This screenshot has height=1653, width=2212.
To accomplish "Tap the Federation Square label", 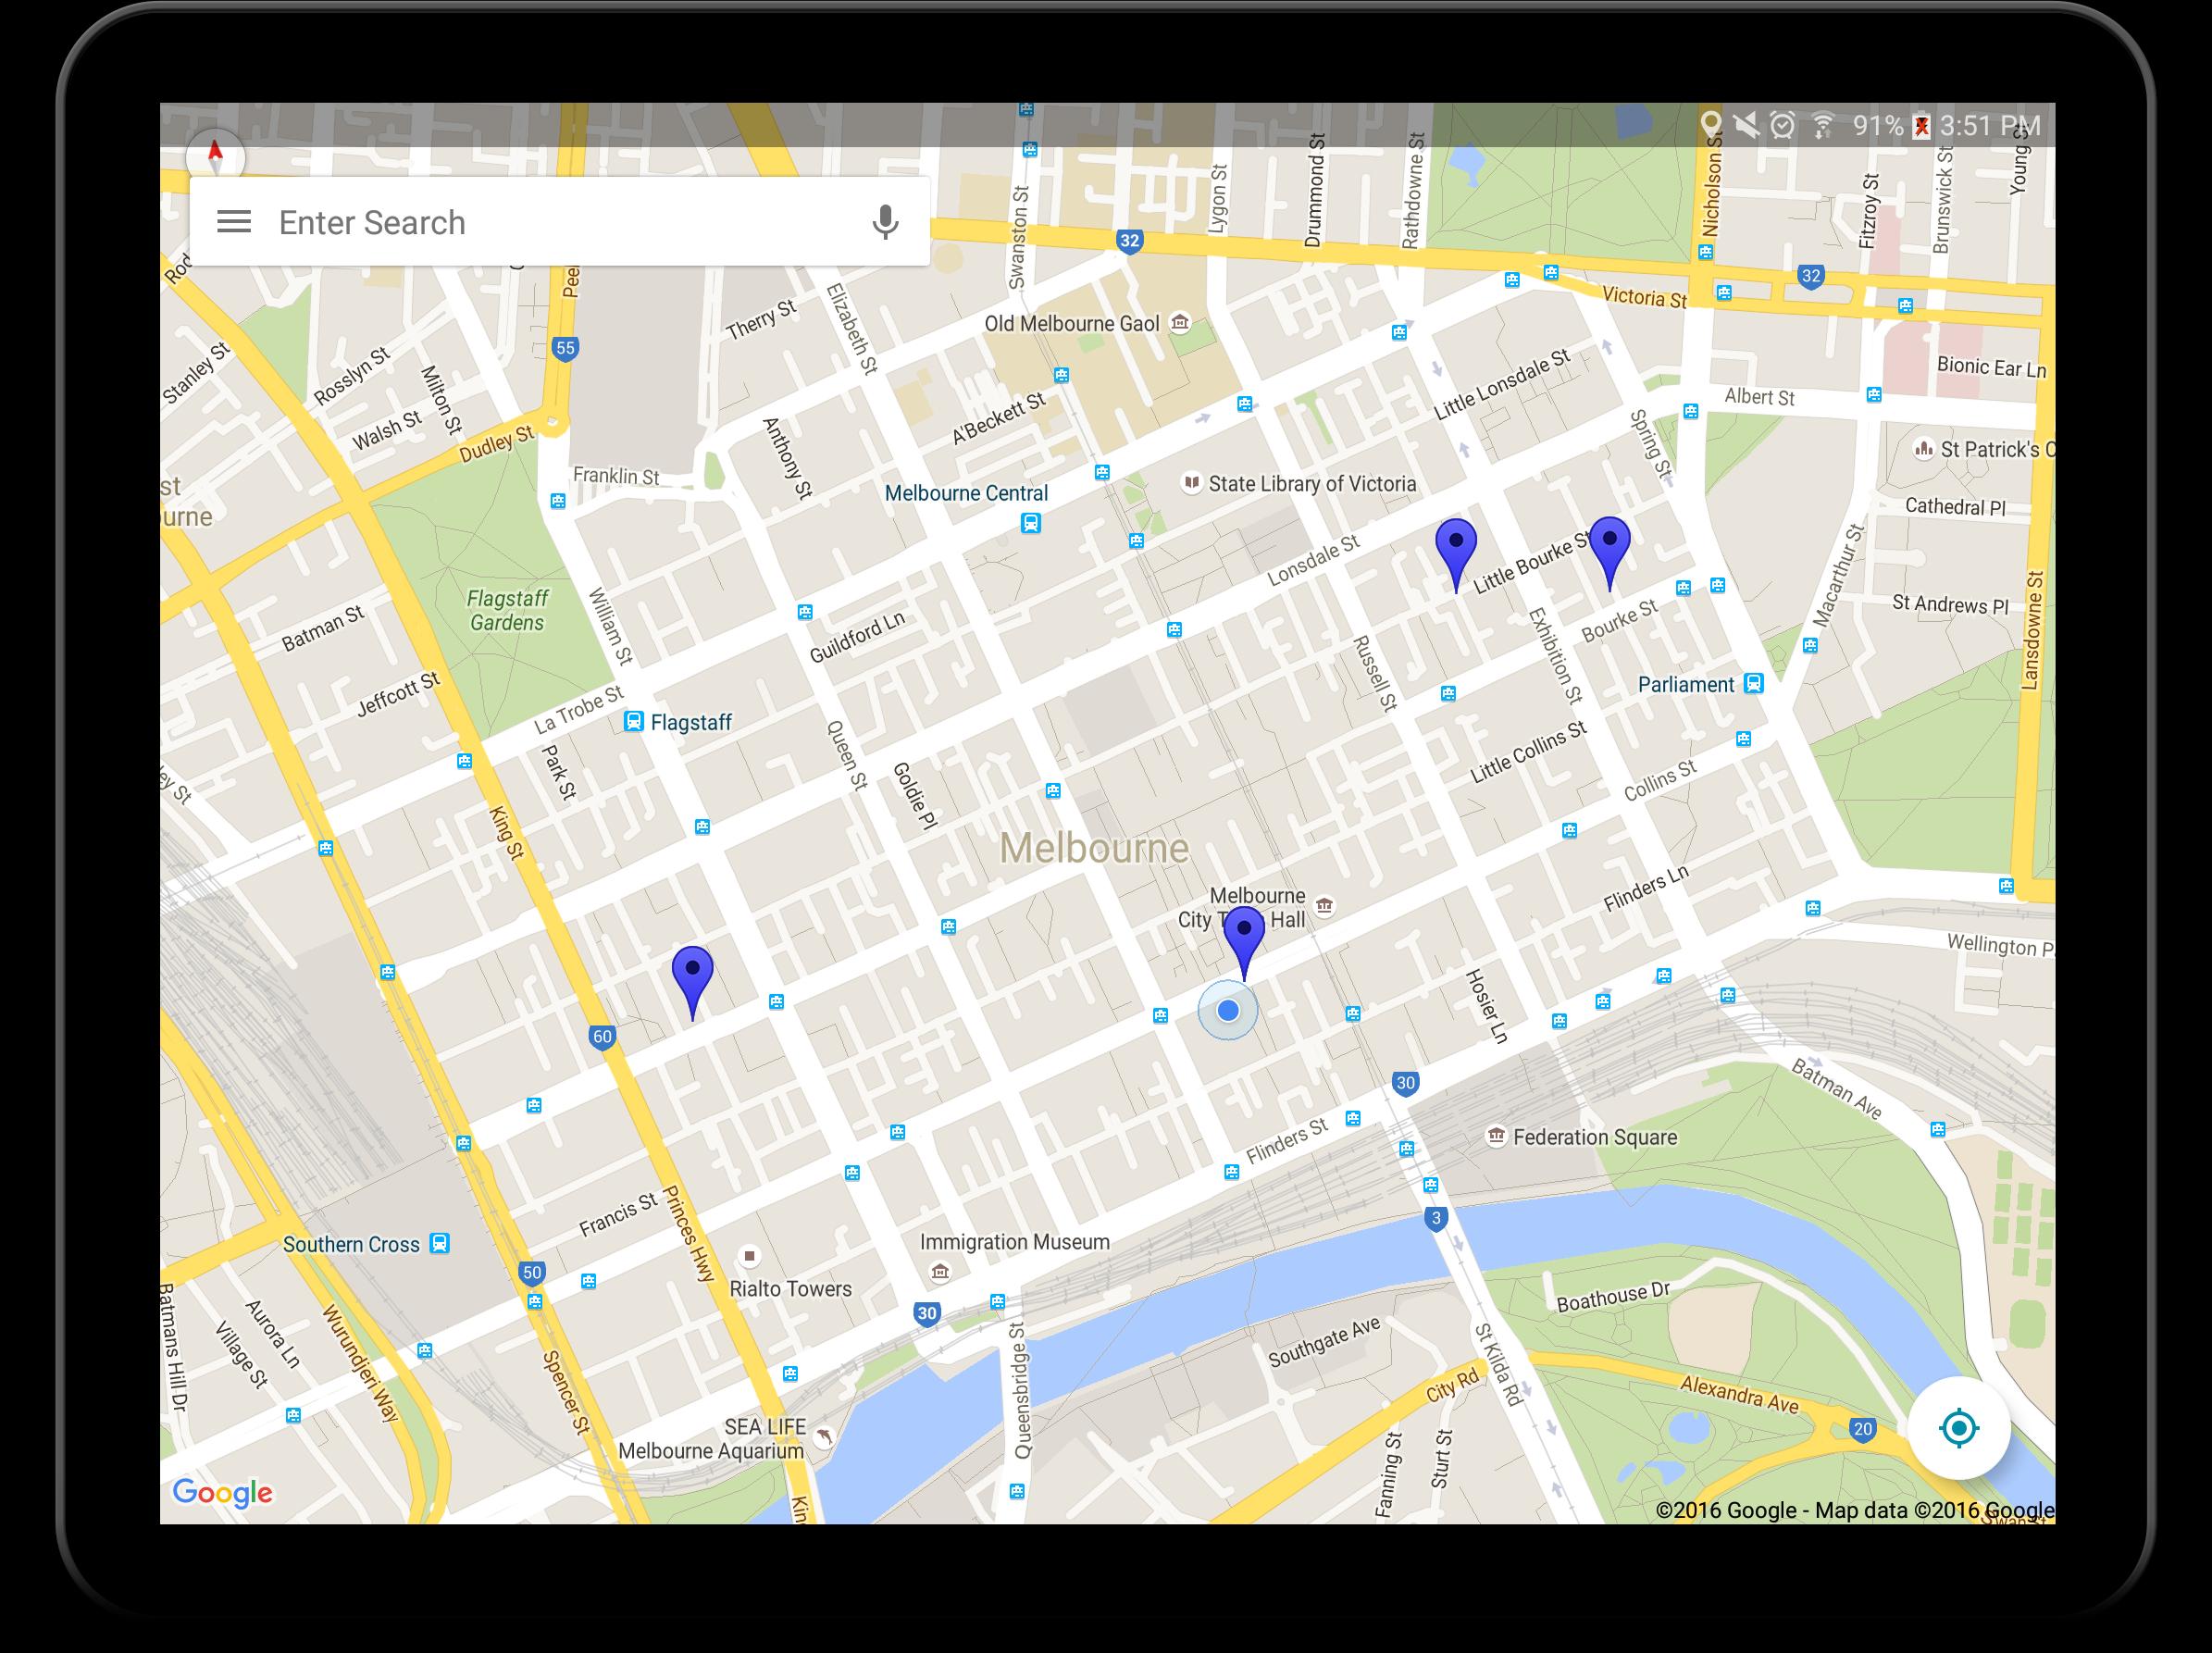I will tap(1595, 1137).
